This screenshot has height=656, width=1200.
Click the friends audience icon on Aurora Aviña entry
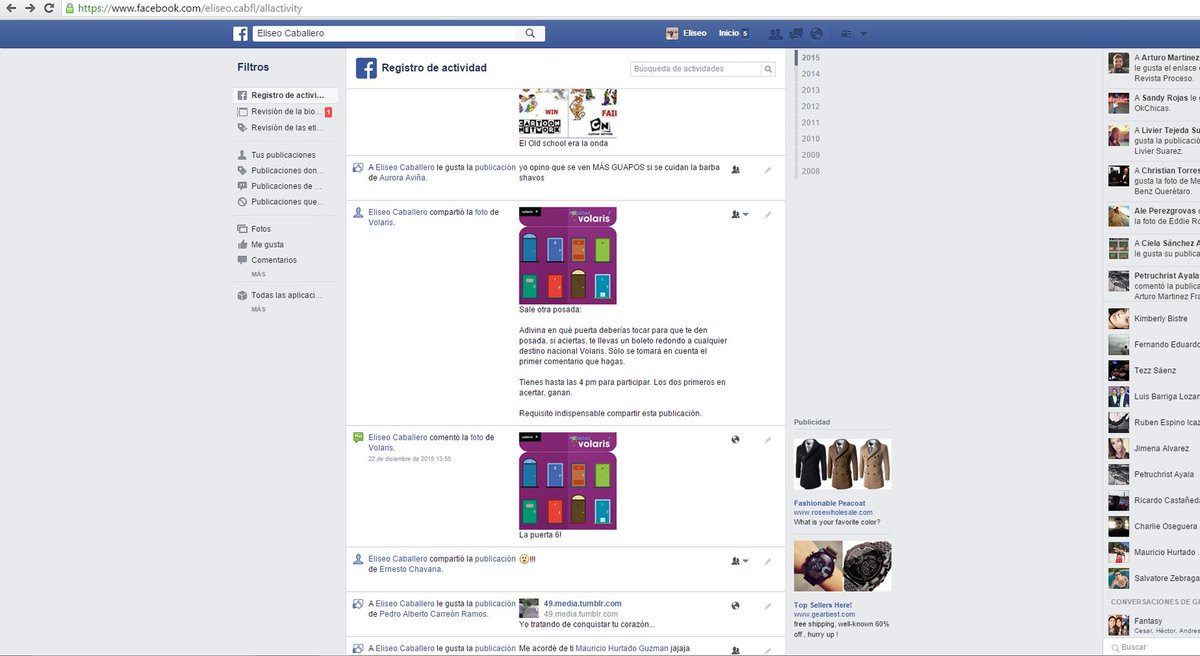(x=736, y=170)
